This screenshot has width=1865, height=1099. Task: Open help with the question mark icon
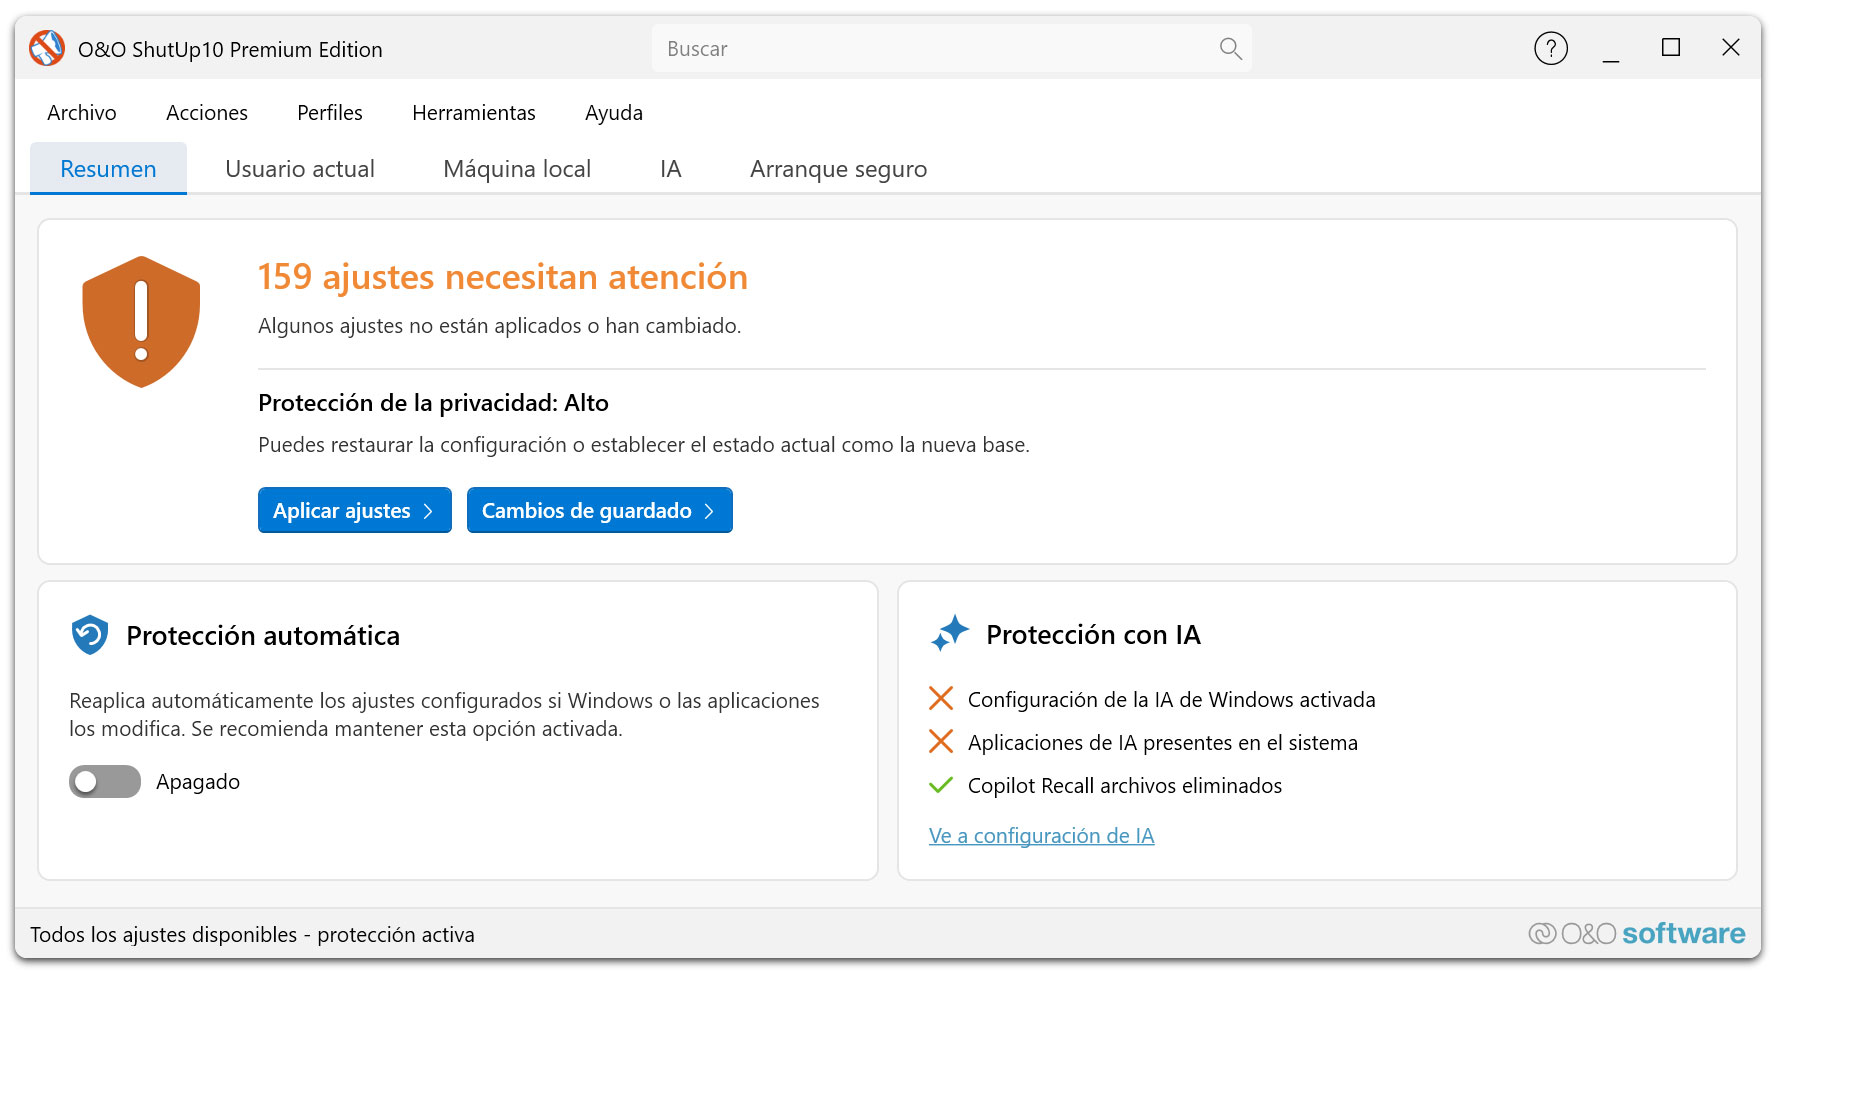coord(1551,48)
